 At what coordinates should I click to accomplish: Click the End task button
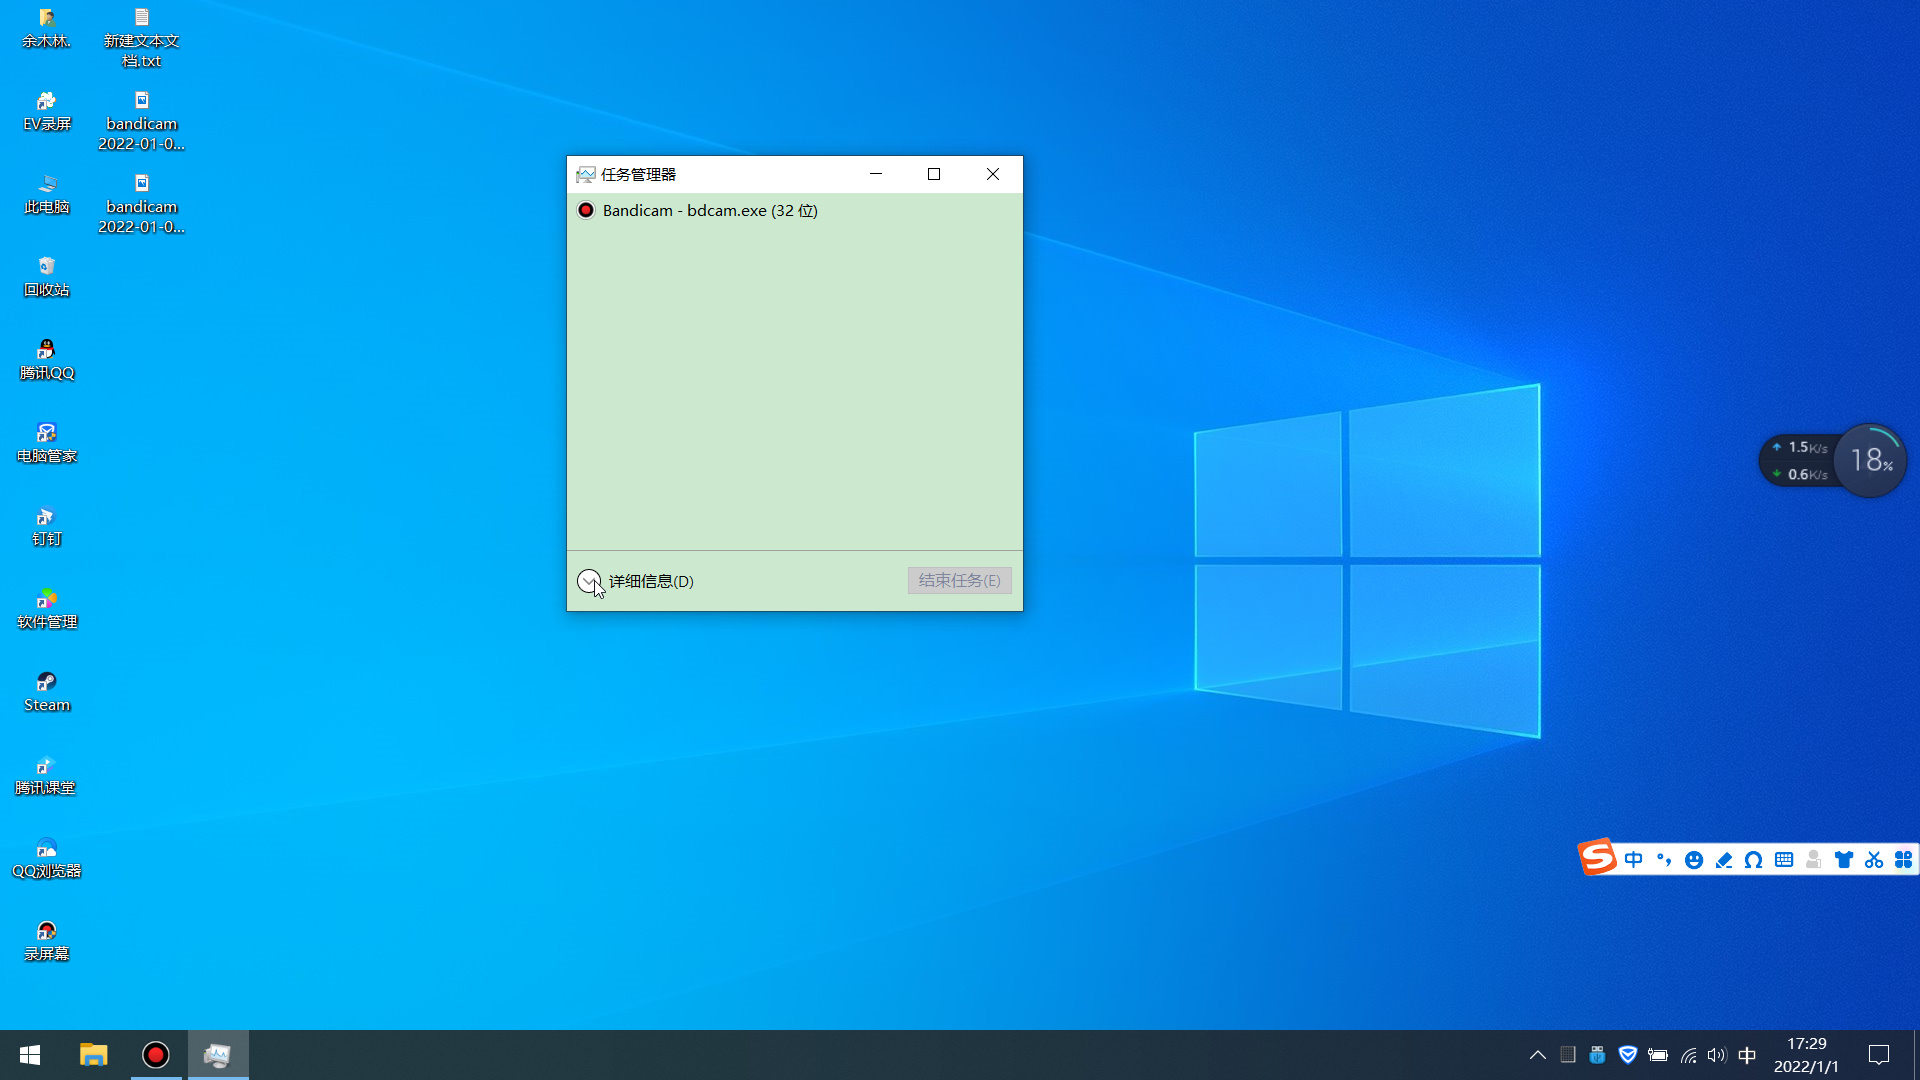959,581
